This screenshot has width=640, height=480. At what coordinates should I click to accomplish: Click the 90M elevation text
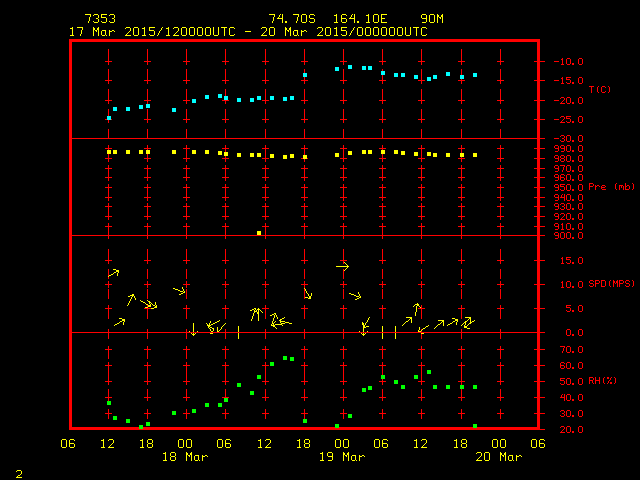tap(433, 19)
